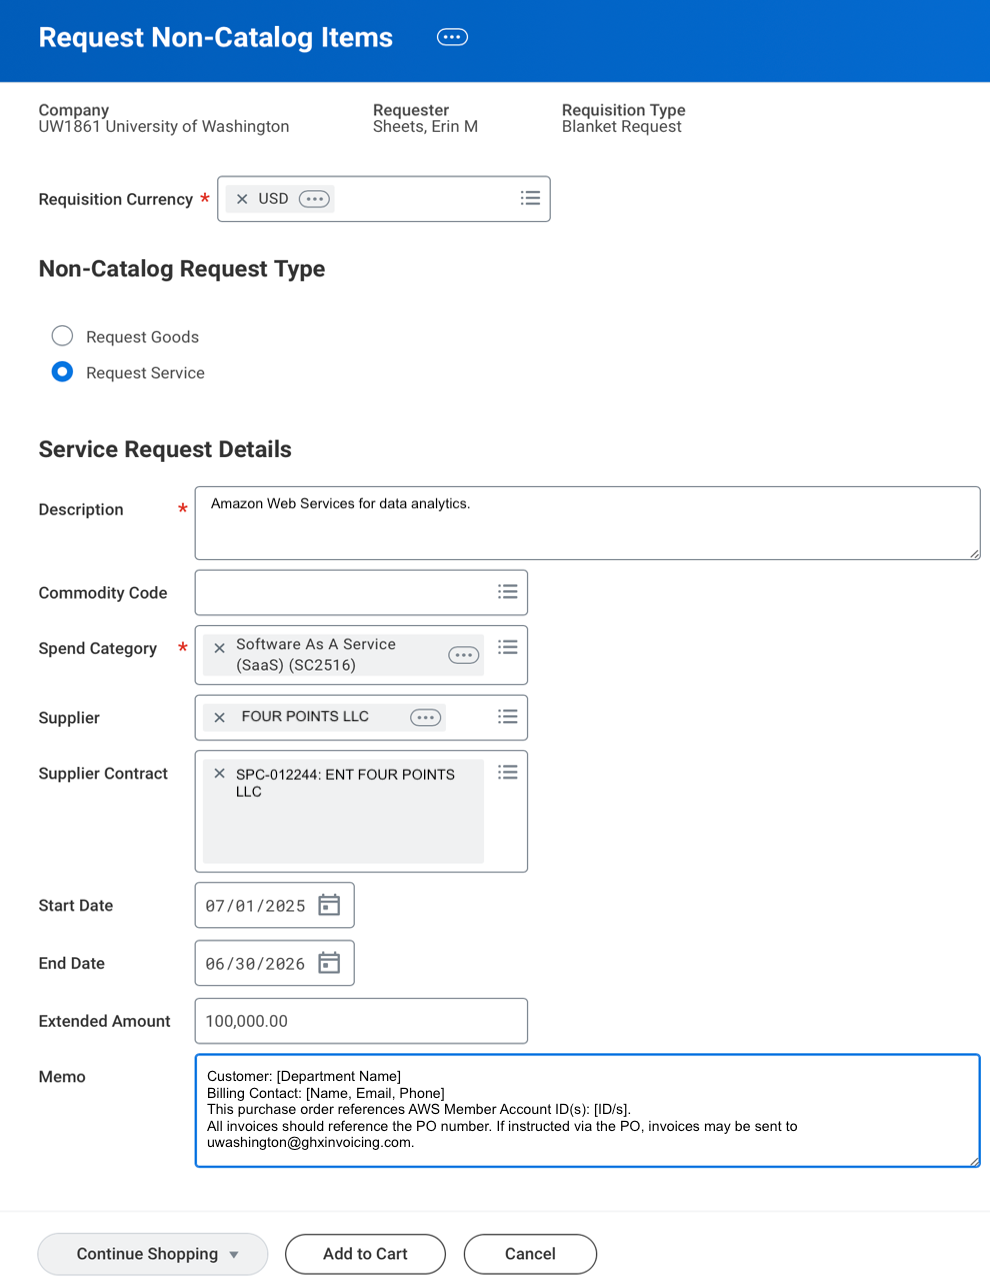Remove USD from Requisition Currency
Image resolution: width=990 pixels, height=1285 pixels.
pos(242,198)
